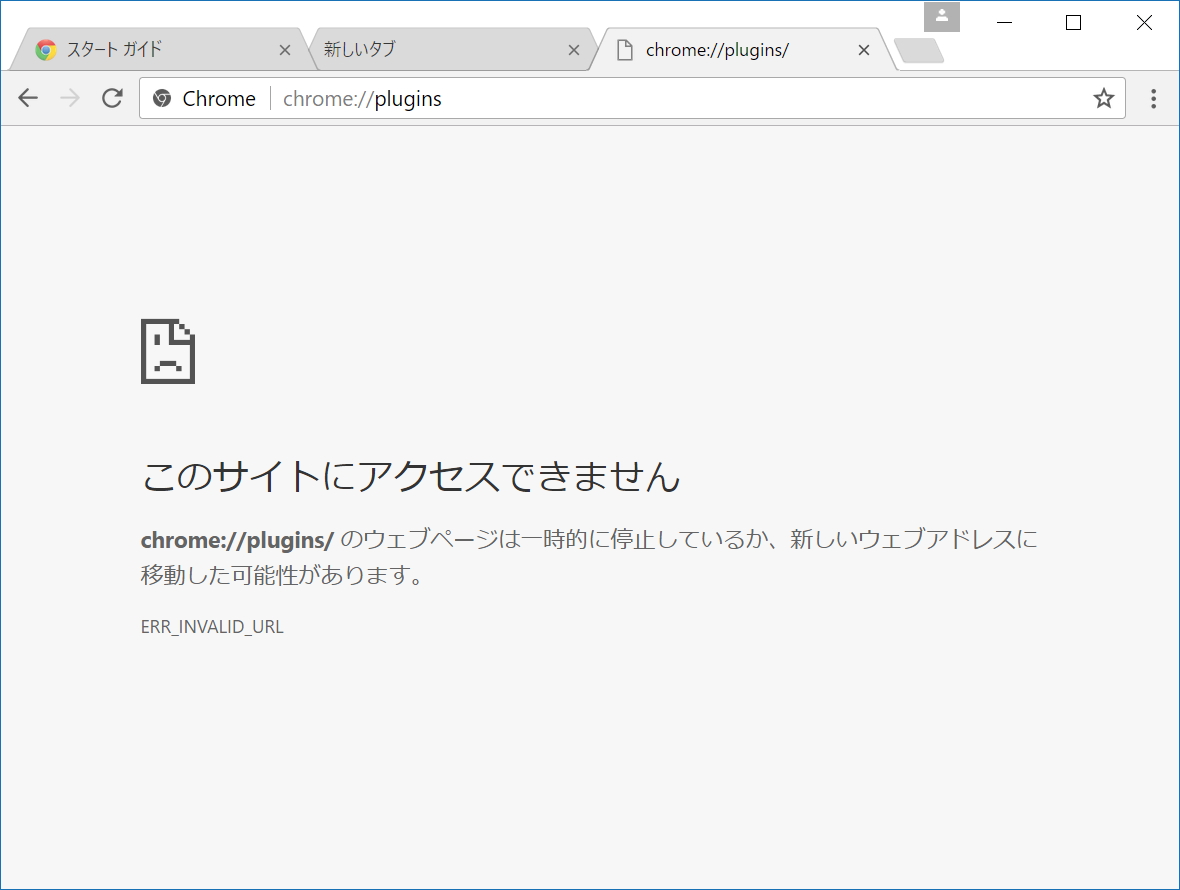
Task: Click the forward navigation arrow
Action: pyautogui.click(x=69, y=98)
